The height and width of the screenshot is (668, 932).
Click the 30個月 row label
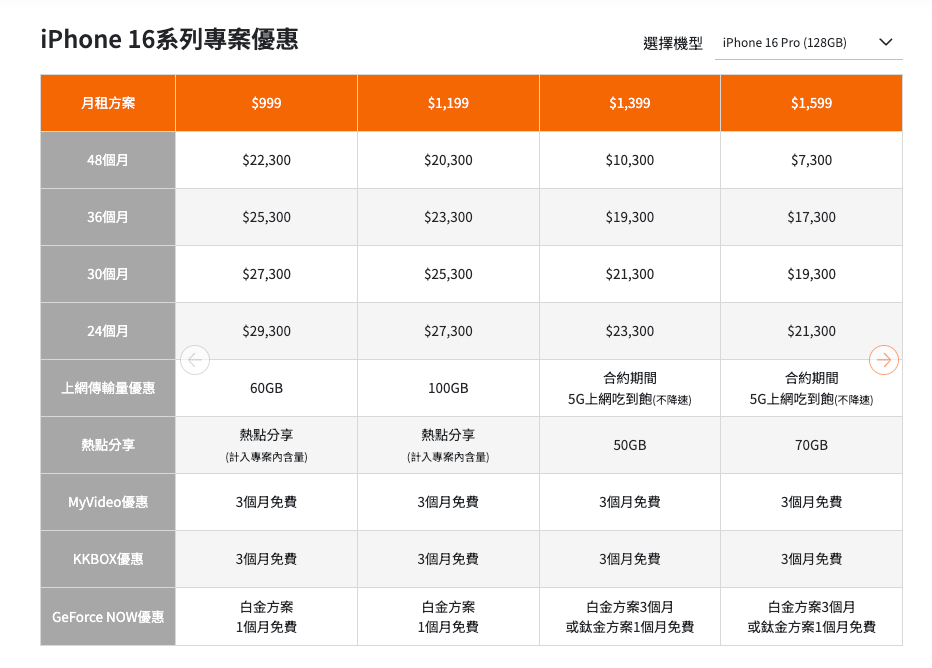click(108, 274)
